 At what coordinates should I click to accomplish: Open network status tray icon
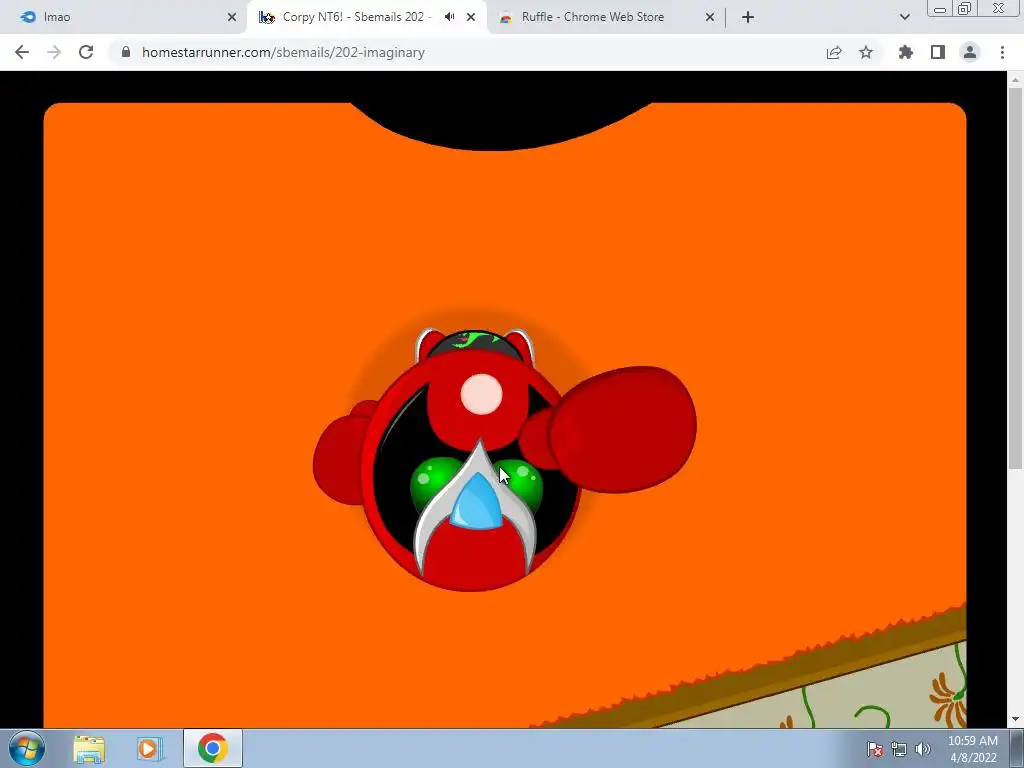point(899,749)
